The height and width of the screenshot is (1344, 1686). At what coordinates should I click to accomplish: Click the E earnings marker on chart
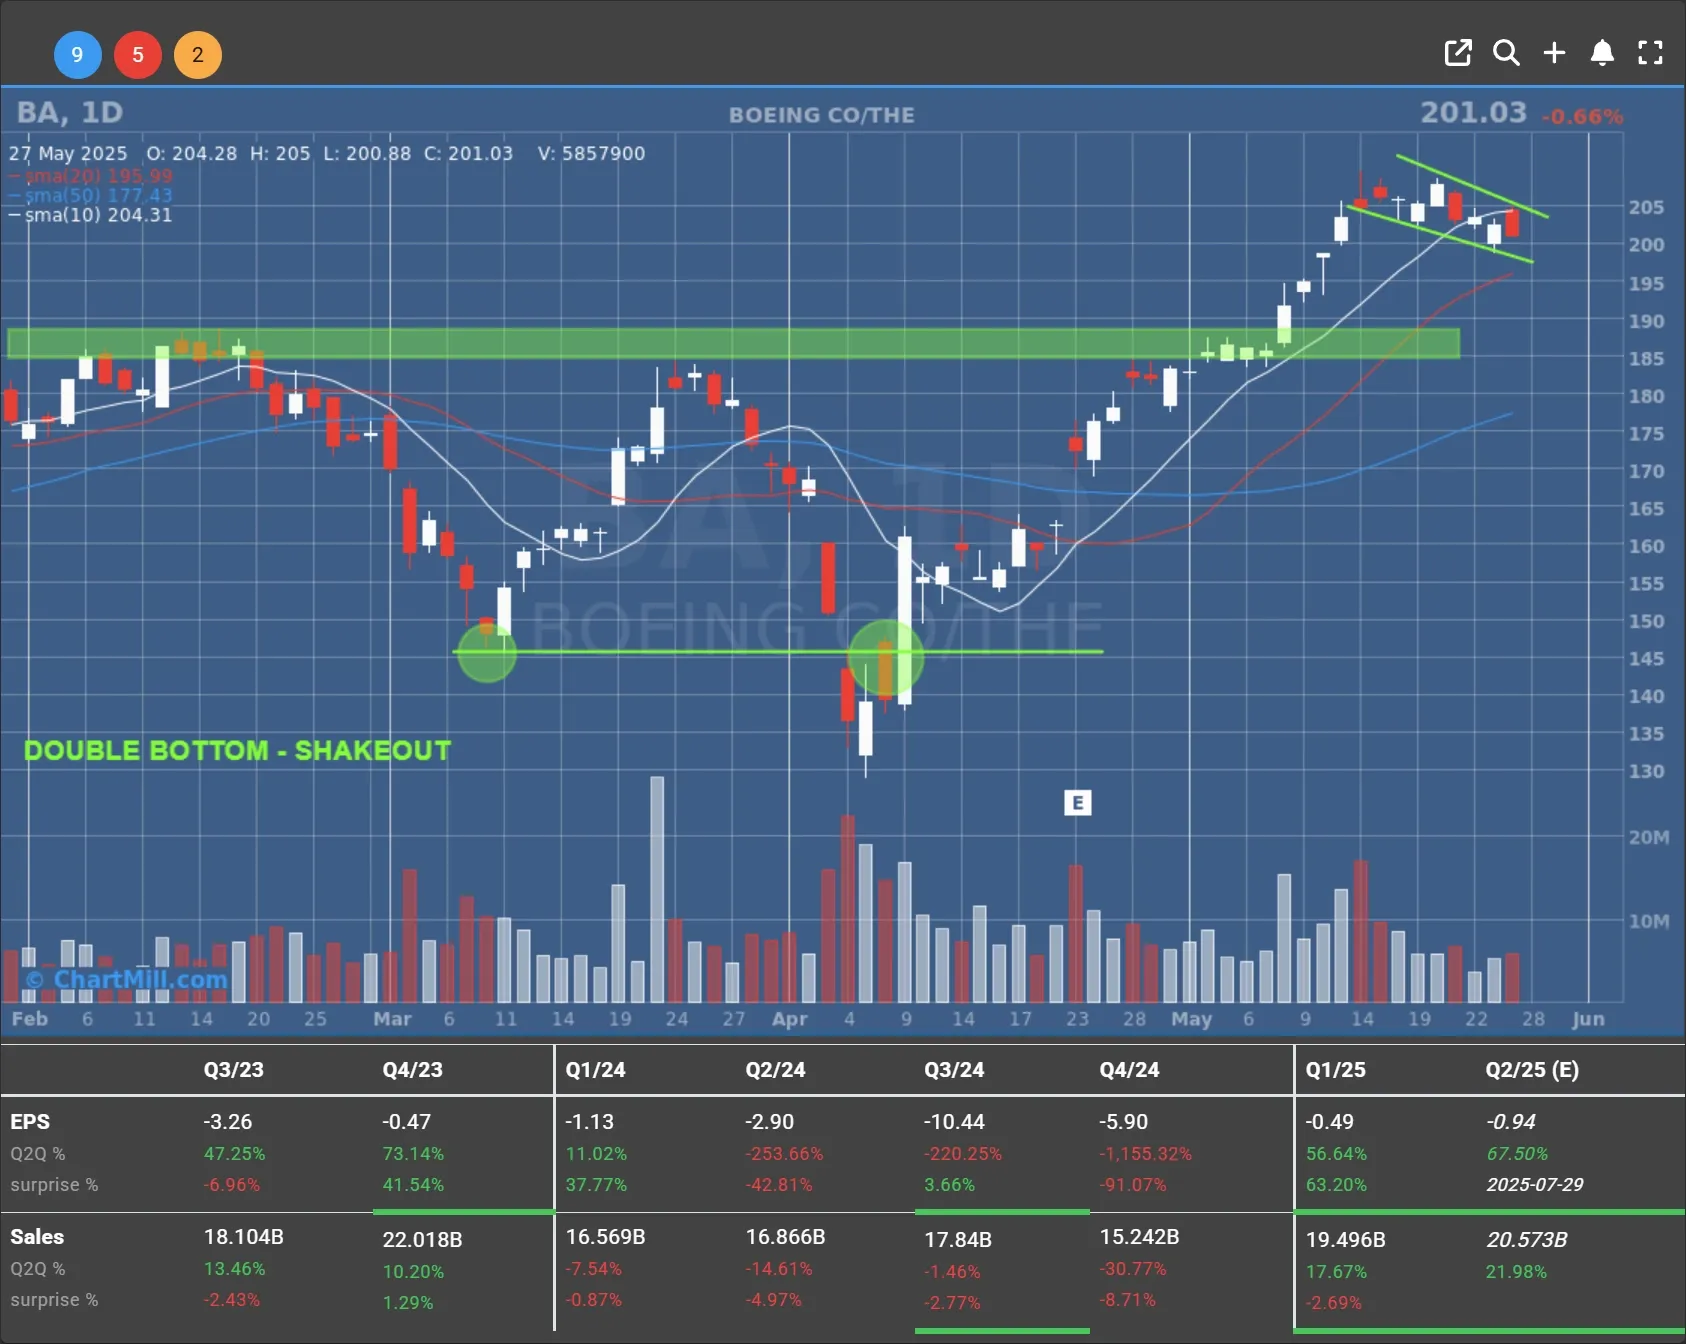point(1077,802)
